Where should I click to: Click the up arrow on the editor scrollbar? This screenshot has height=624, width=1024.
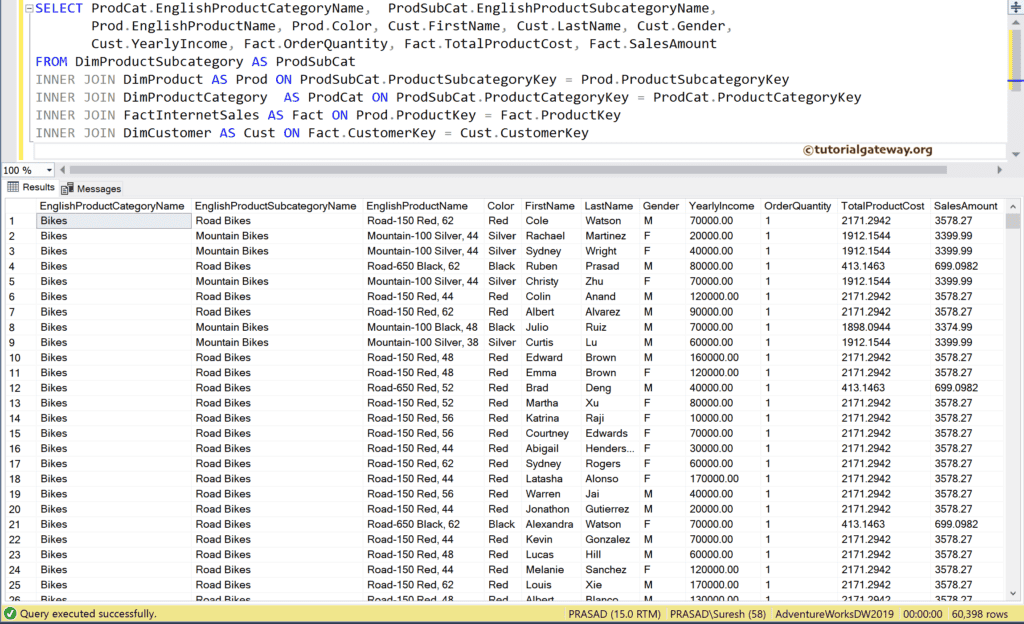pos(1015,24)
